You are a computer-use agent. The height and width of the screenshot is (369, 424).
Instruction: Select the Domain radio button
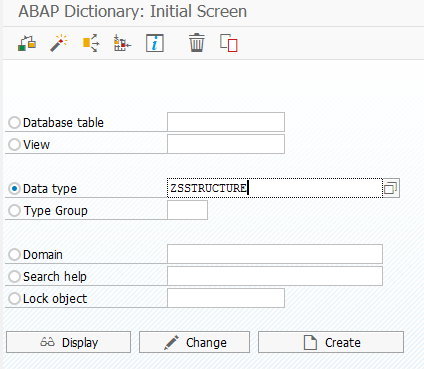[x=14, y=254]
